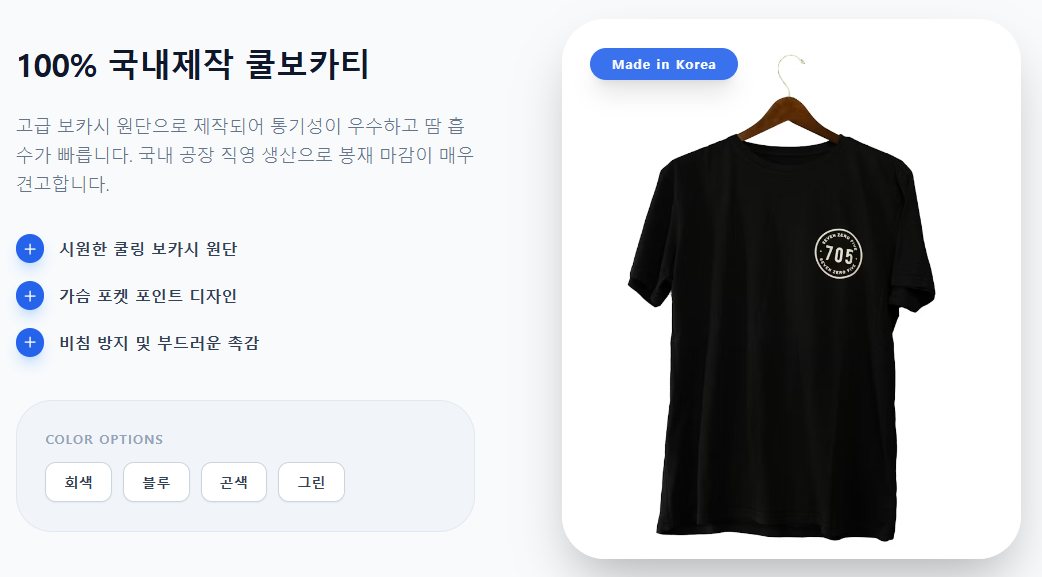1042x577 pixels.
Task: Expand the 가슴 포켓 포인트 디자인 feature text
Action: coord(148,296)
